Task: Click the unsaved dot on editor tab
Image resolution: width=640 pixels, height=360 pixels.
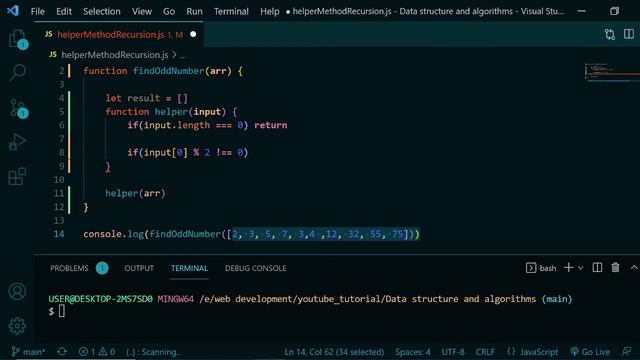Action: tap(193, 34)
